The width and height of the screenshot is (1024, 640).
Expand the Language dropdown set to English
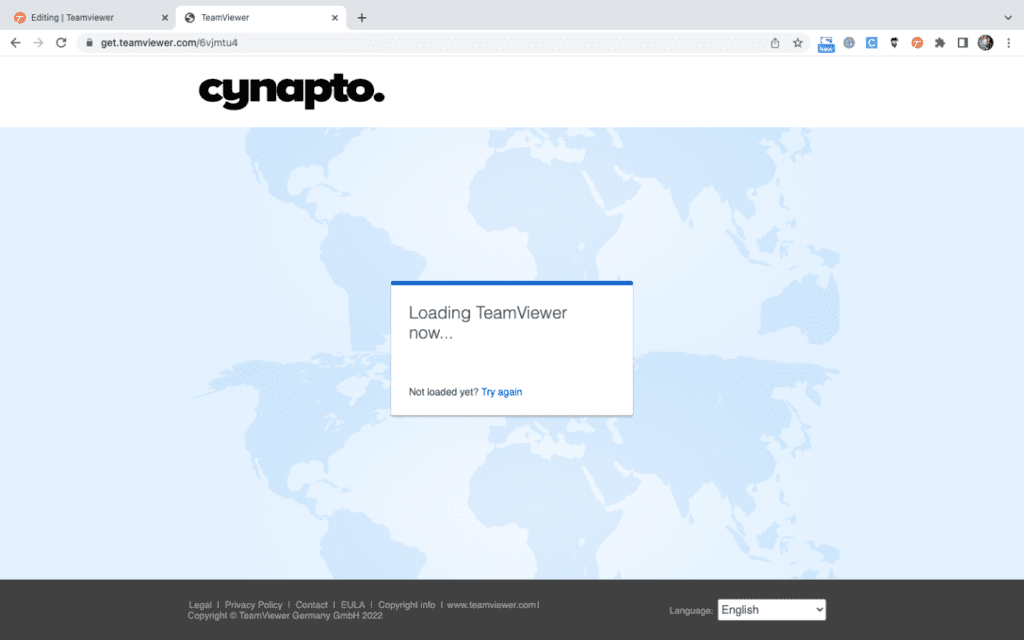click(771, 610)
